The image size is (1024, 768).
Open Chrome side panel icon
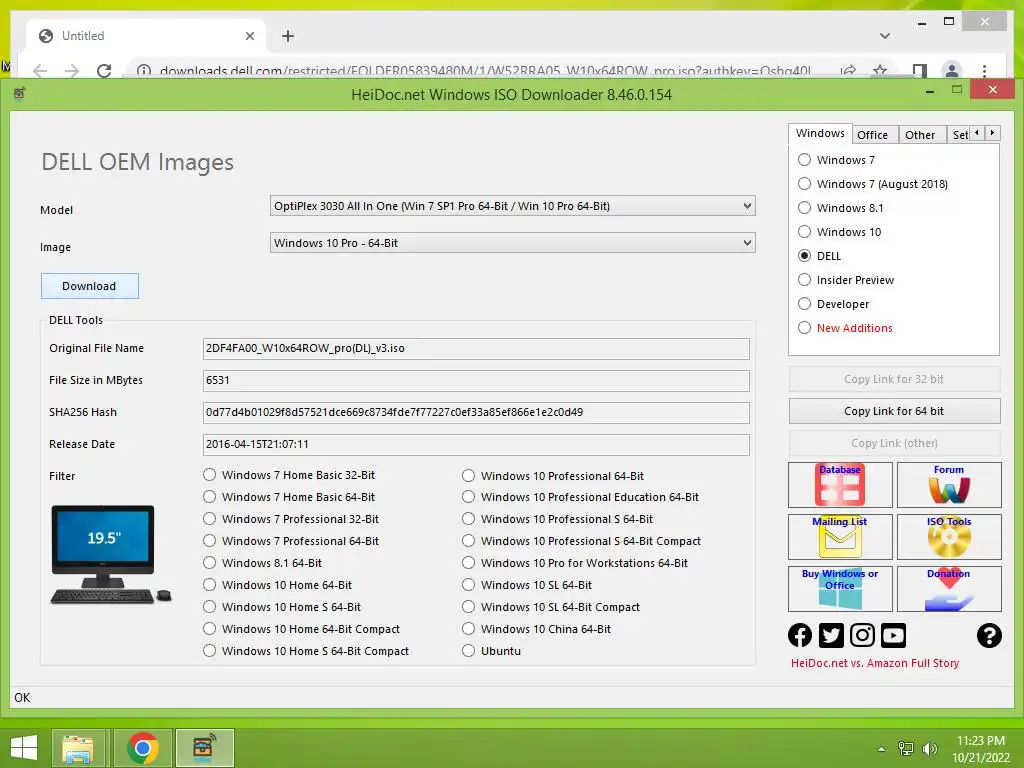[920, 71]
